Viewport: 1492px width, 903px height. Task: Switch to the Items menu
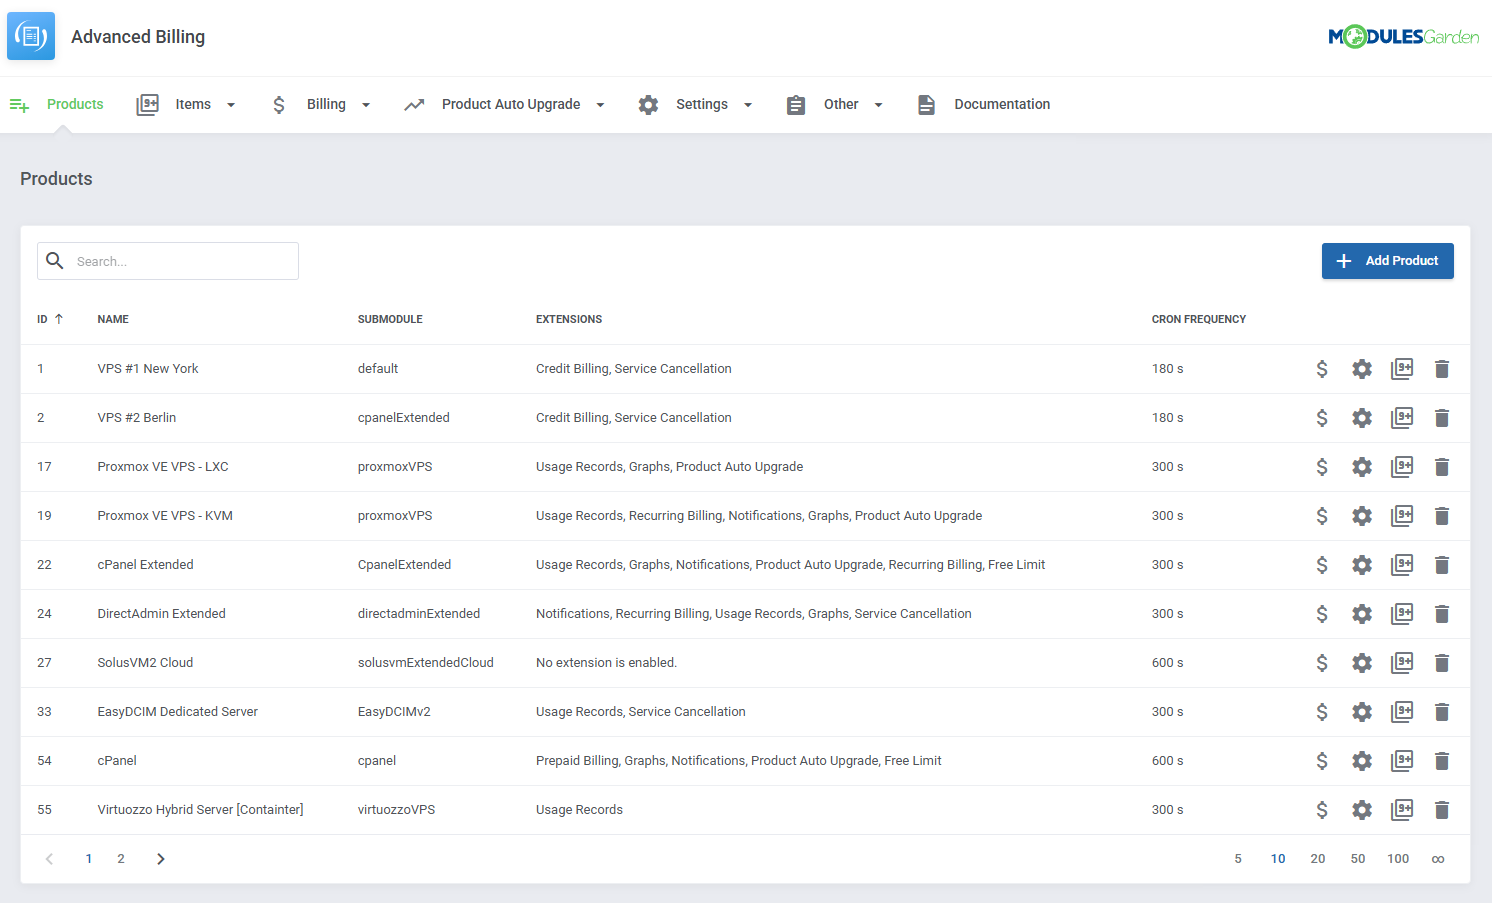193,104
